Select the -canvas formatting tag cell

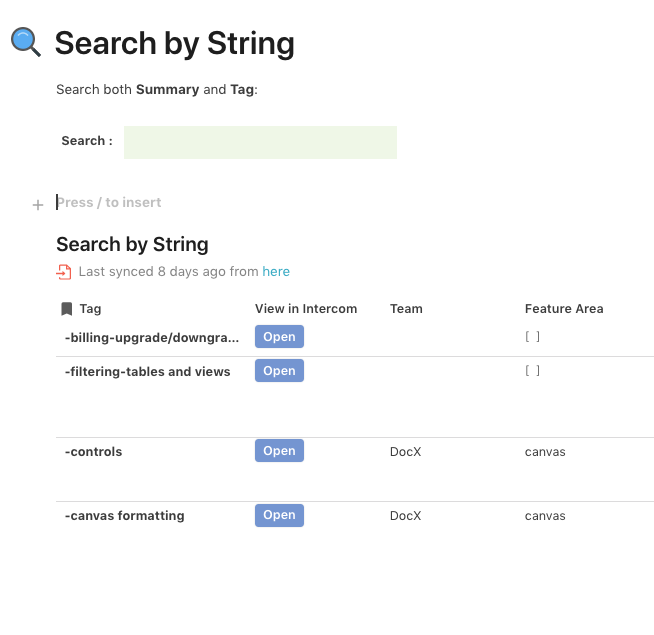(x=125, y=516)
